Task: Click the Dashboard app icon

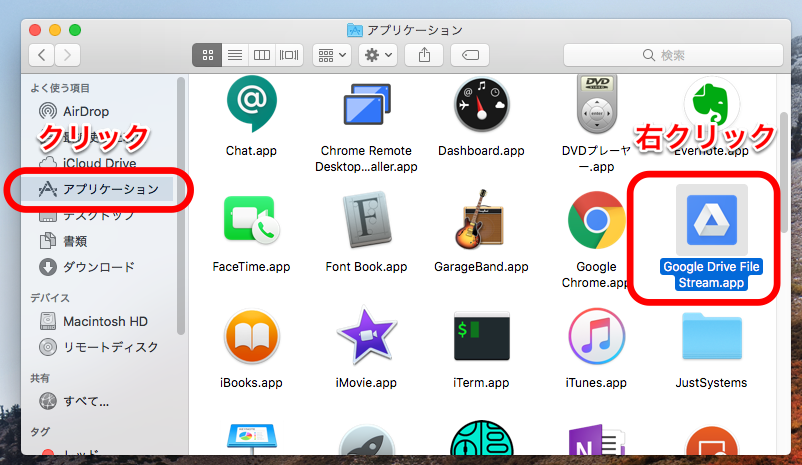Action: (x=481, y=105)
